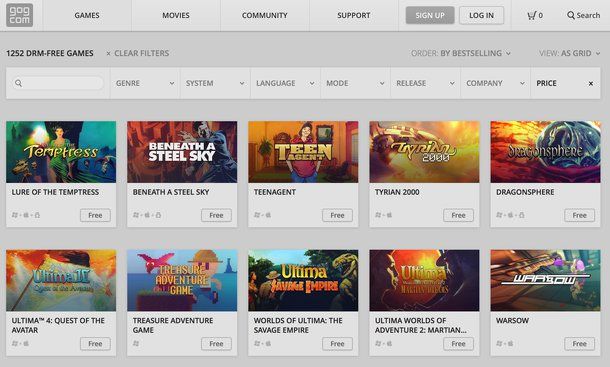Open the Price filter
This screenshot has width=610, height=367.
pos(546,83)
